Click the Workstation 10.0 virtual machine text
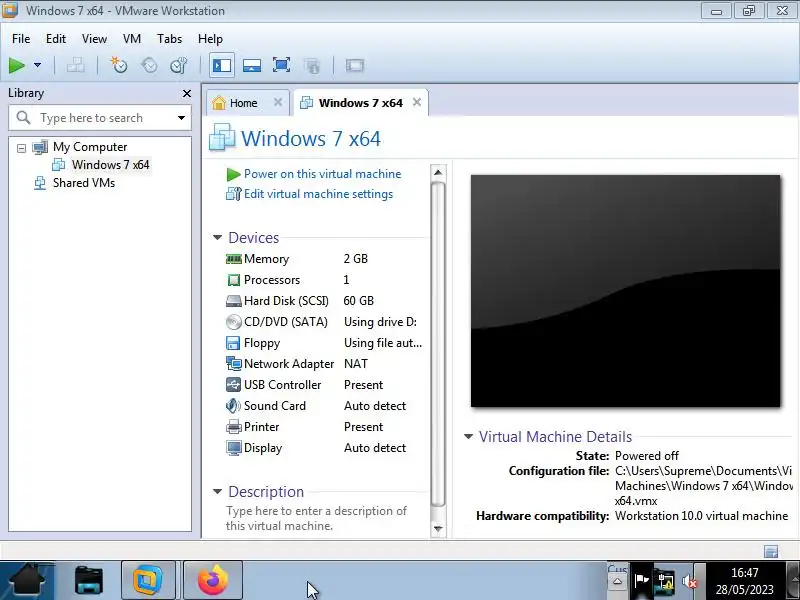 pyautogui.click(x=702, y=516)
